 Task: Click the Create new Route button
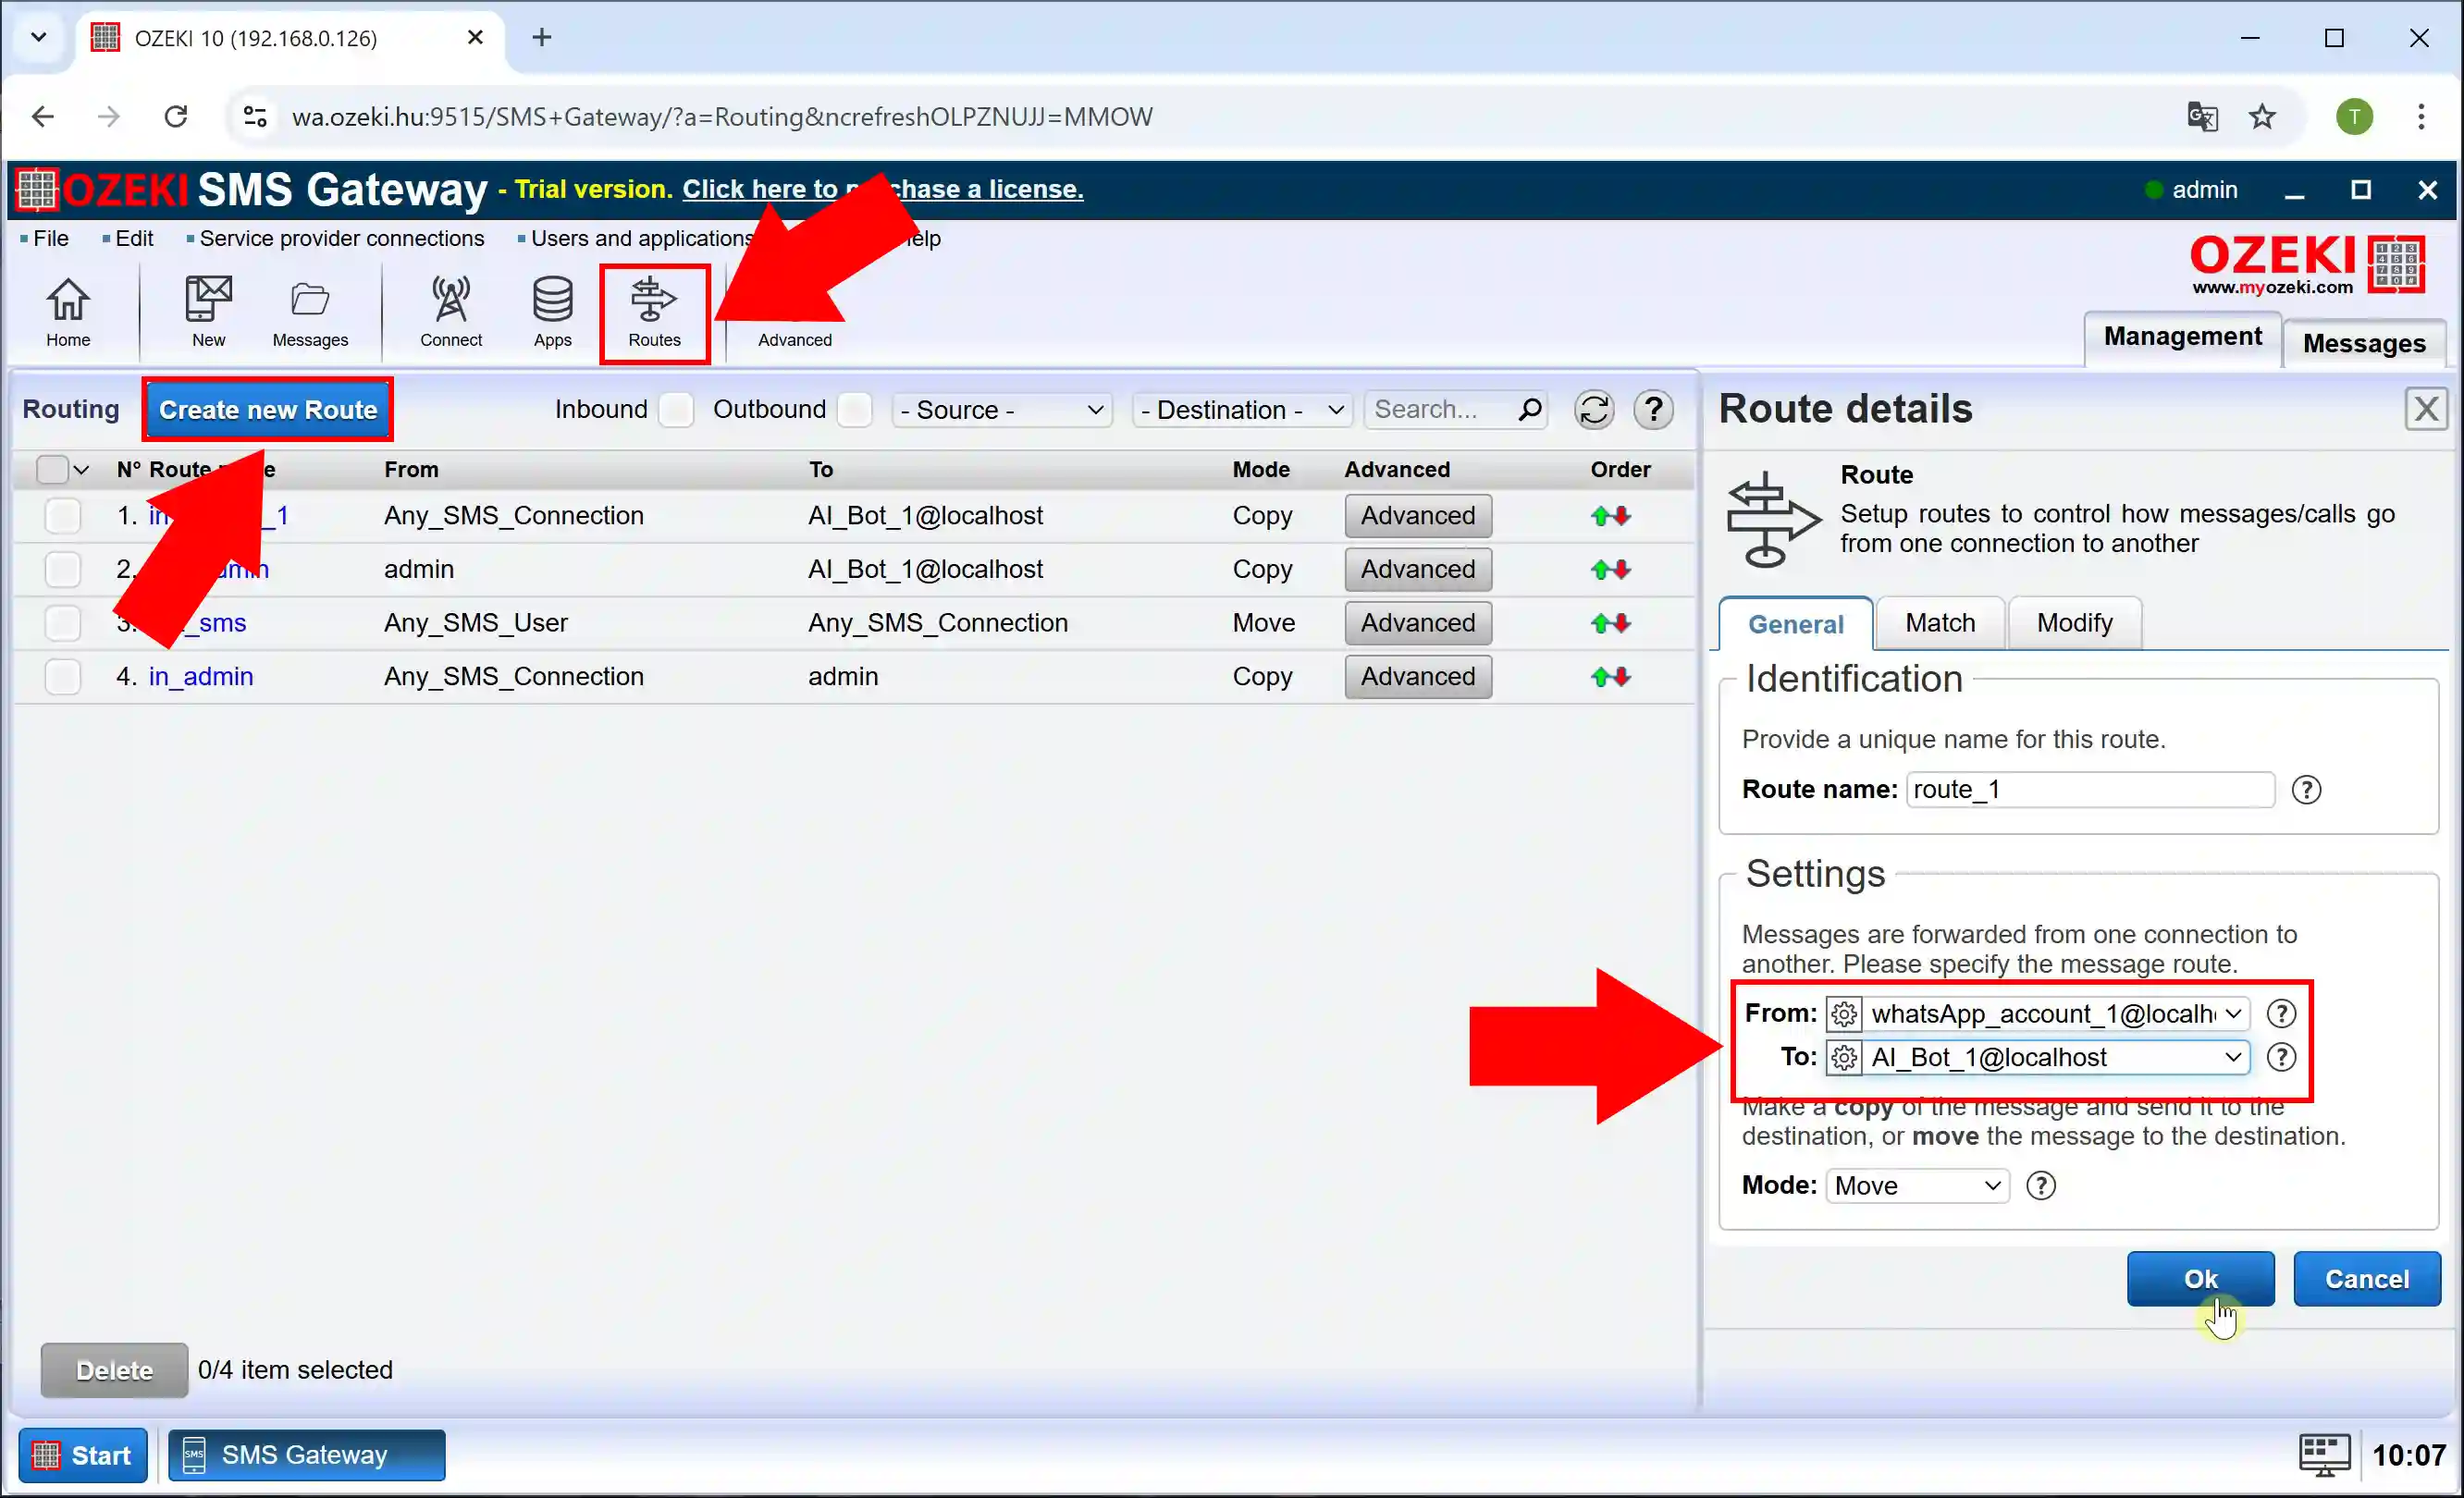269,411
